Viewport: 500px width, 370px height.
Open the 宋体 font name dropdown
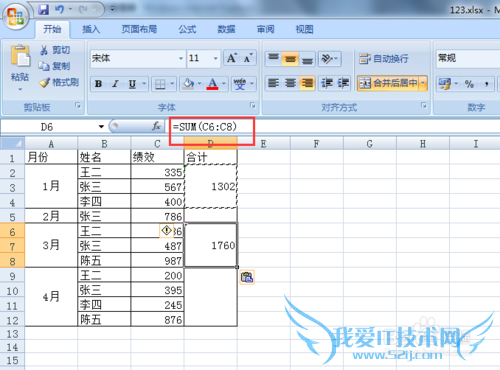181,58
